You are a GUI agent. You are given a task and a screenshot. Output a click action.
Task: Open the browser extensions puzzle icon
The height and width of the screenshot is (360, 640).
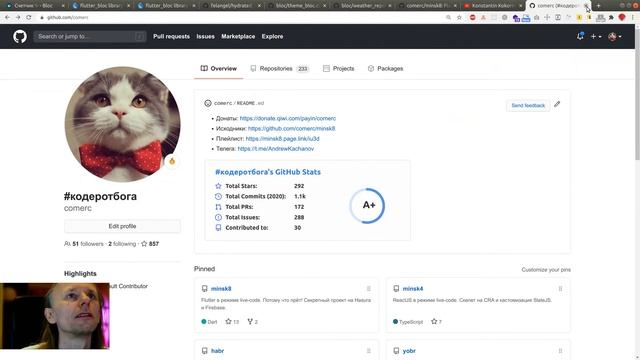tap(611, 18)
